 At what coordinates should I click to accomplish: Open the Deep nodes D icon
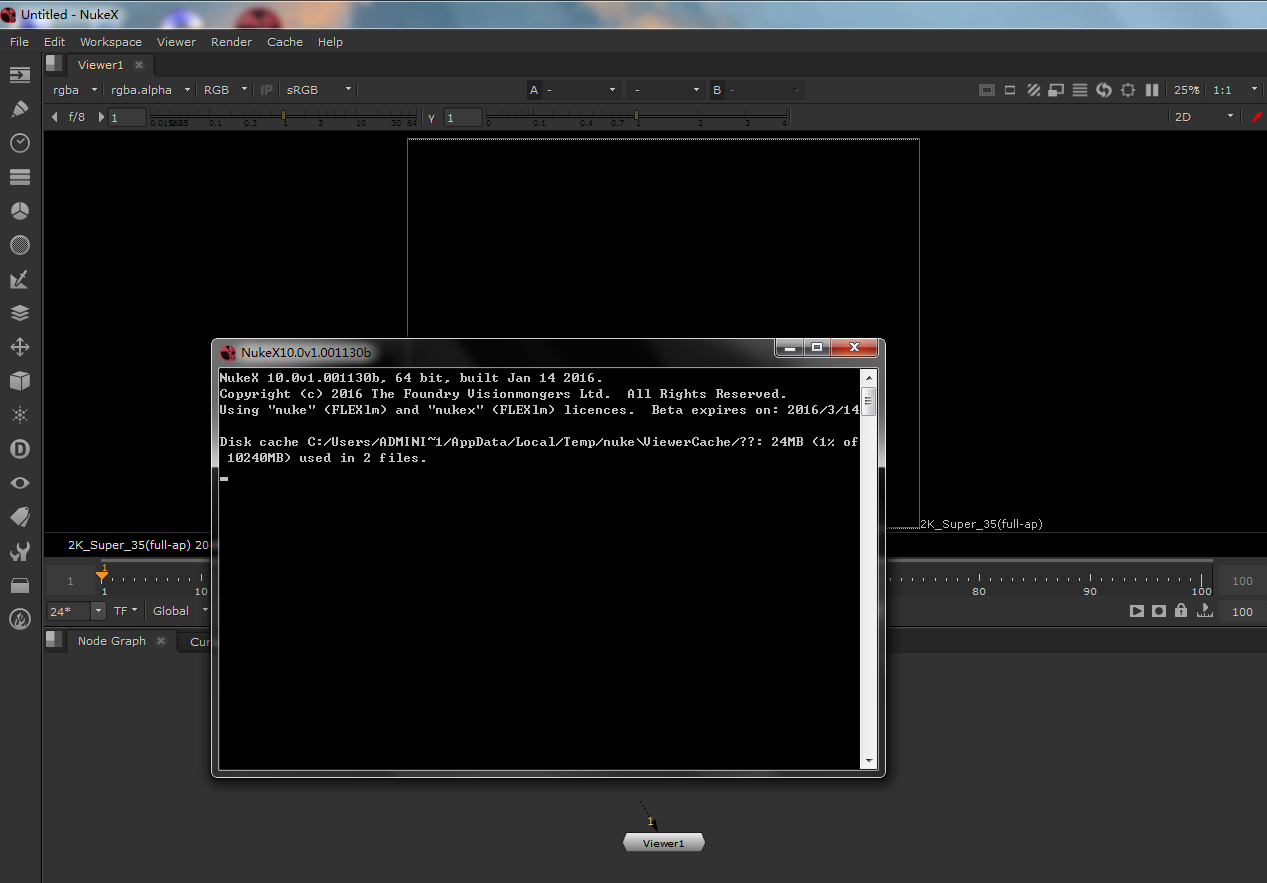pos(20,449)
